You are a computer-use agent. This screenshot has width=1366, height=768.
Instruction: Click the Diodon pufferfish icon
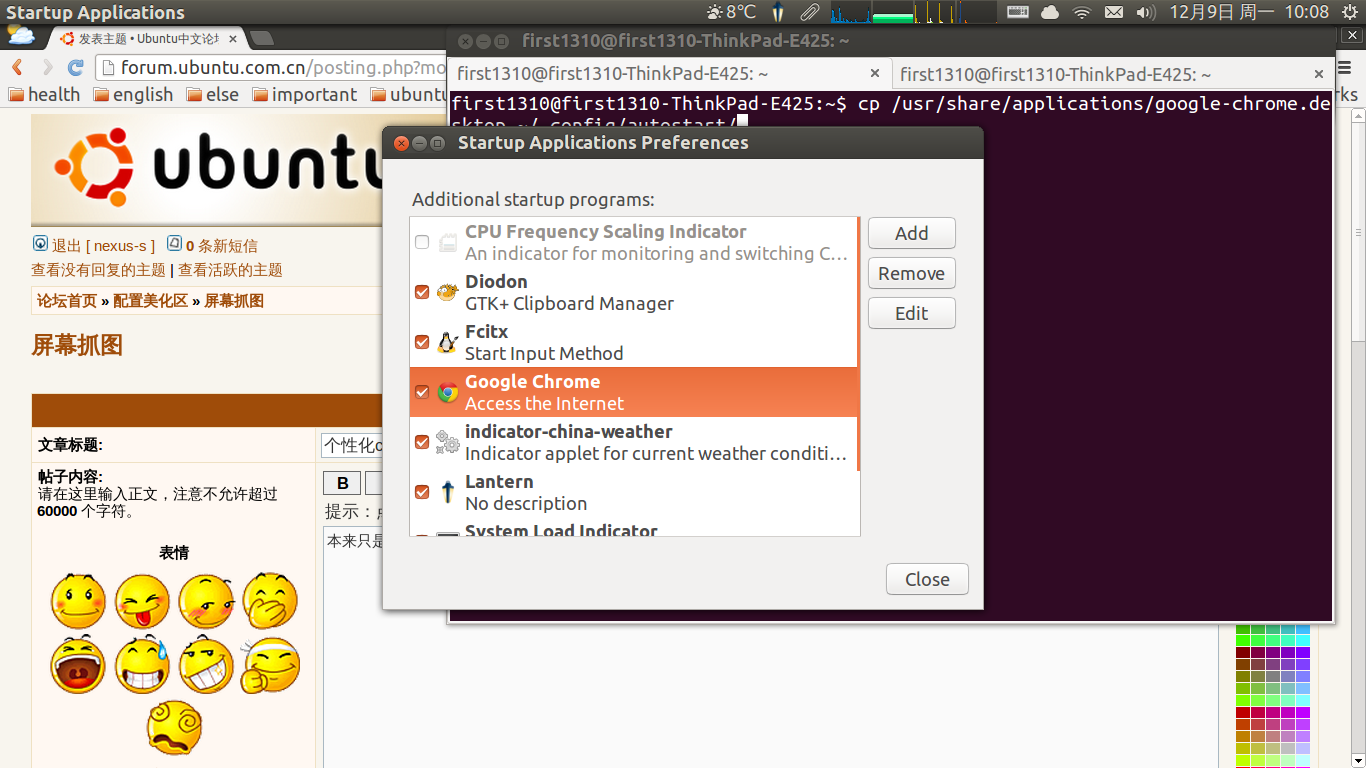point(448,292)
